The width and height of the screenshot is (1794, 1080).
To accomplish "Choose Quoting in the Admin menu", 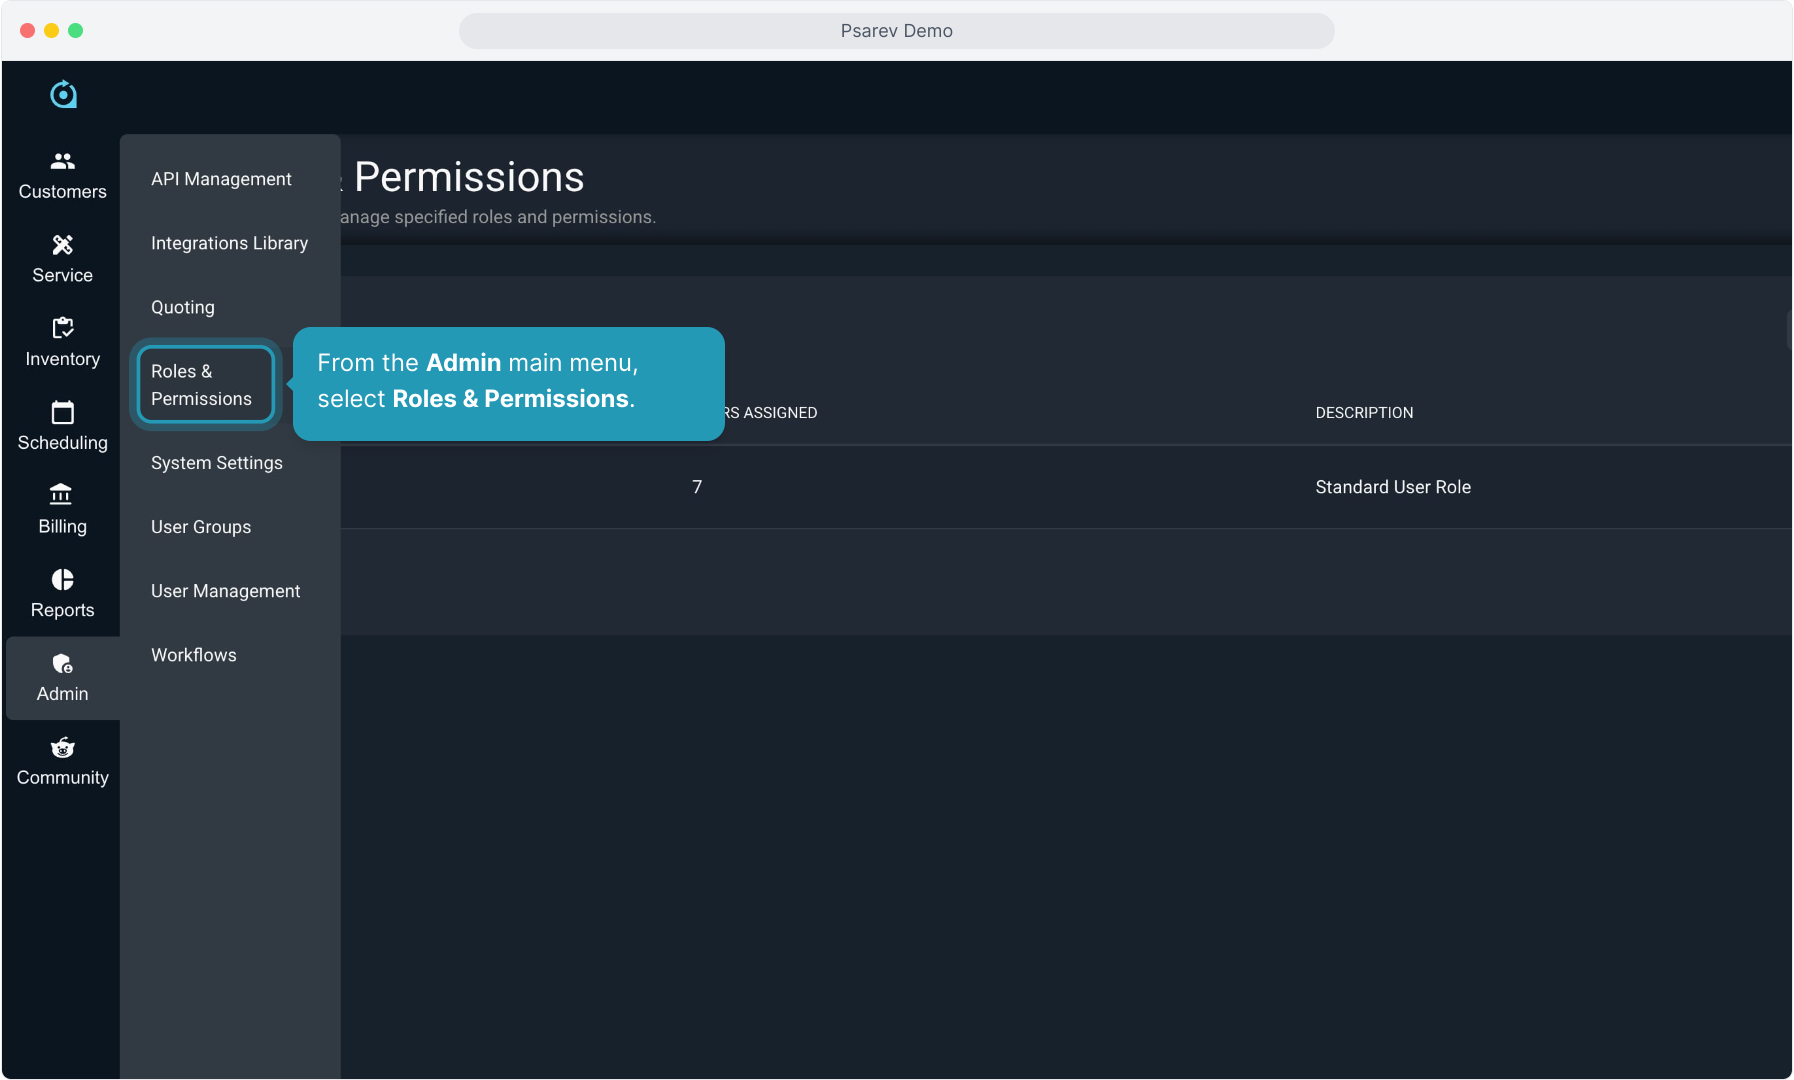I will 183,307.
